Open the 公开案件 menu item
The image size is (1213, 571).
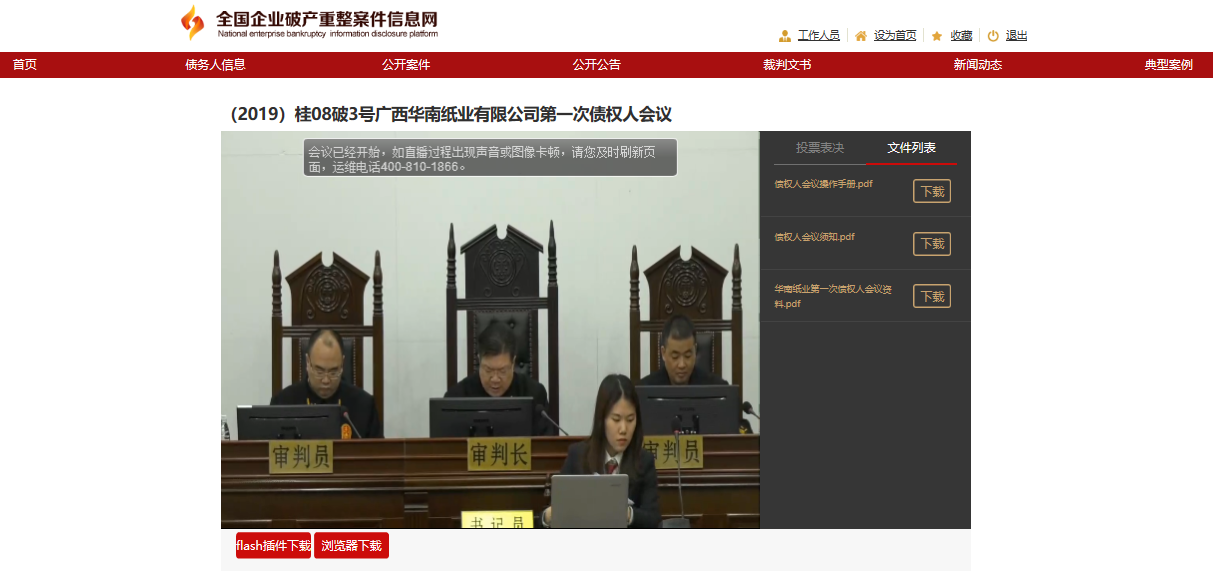[406, 65]
